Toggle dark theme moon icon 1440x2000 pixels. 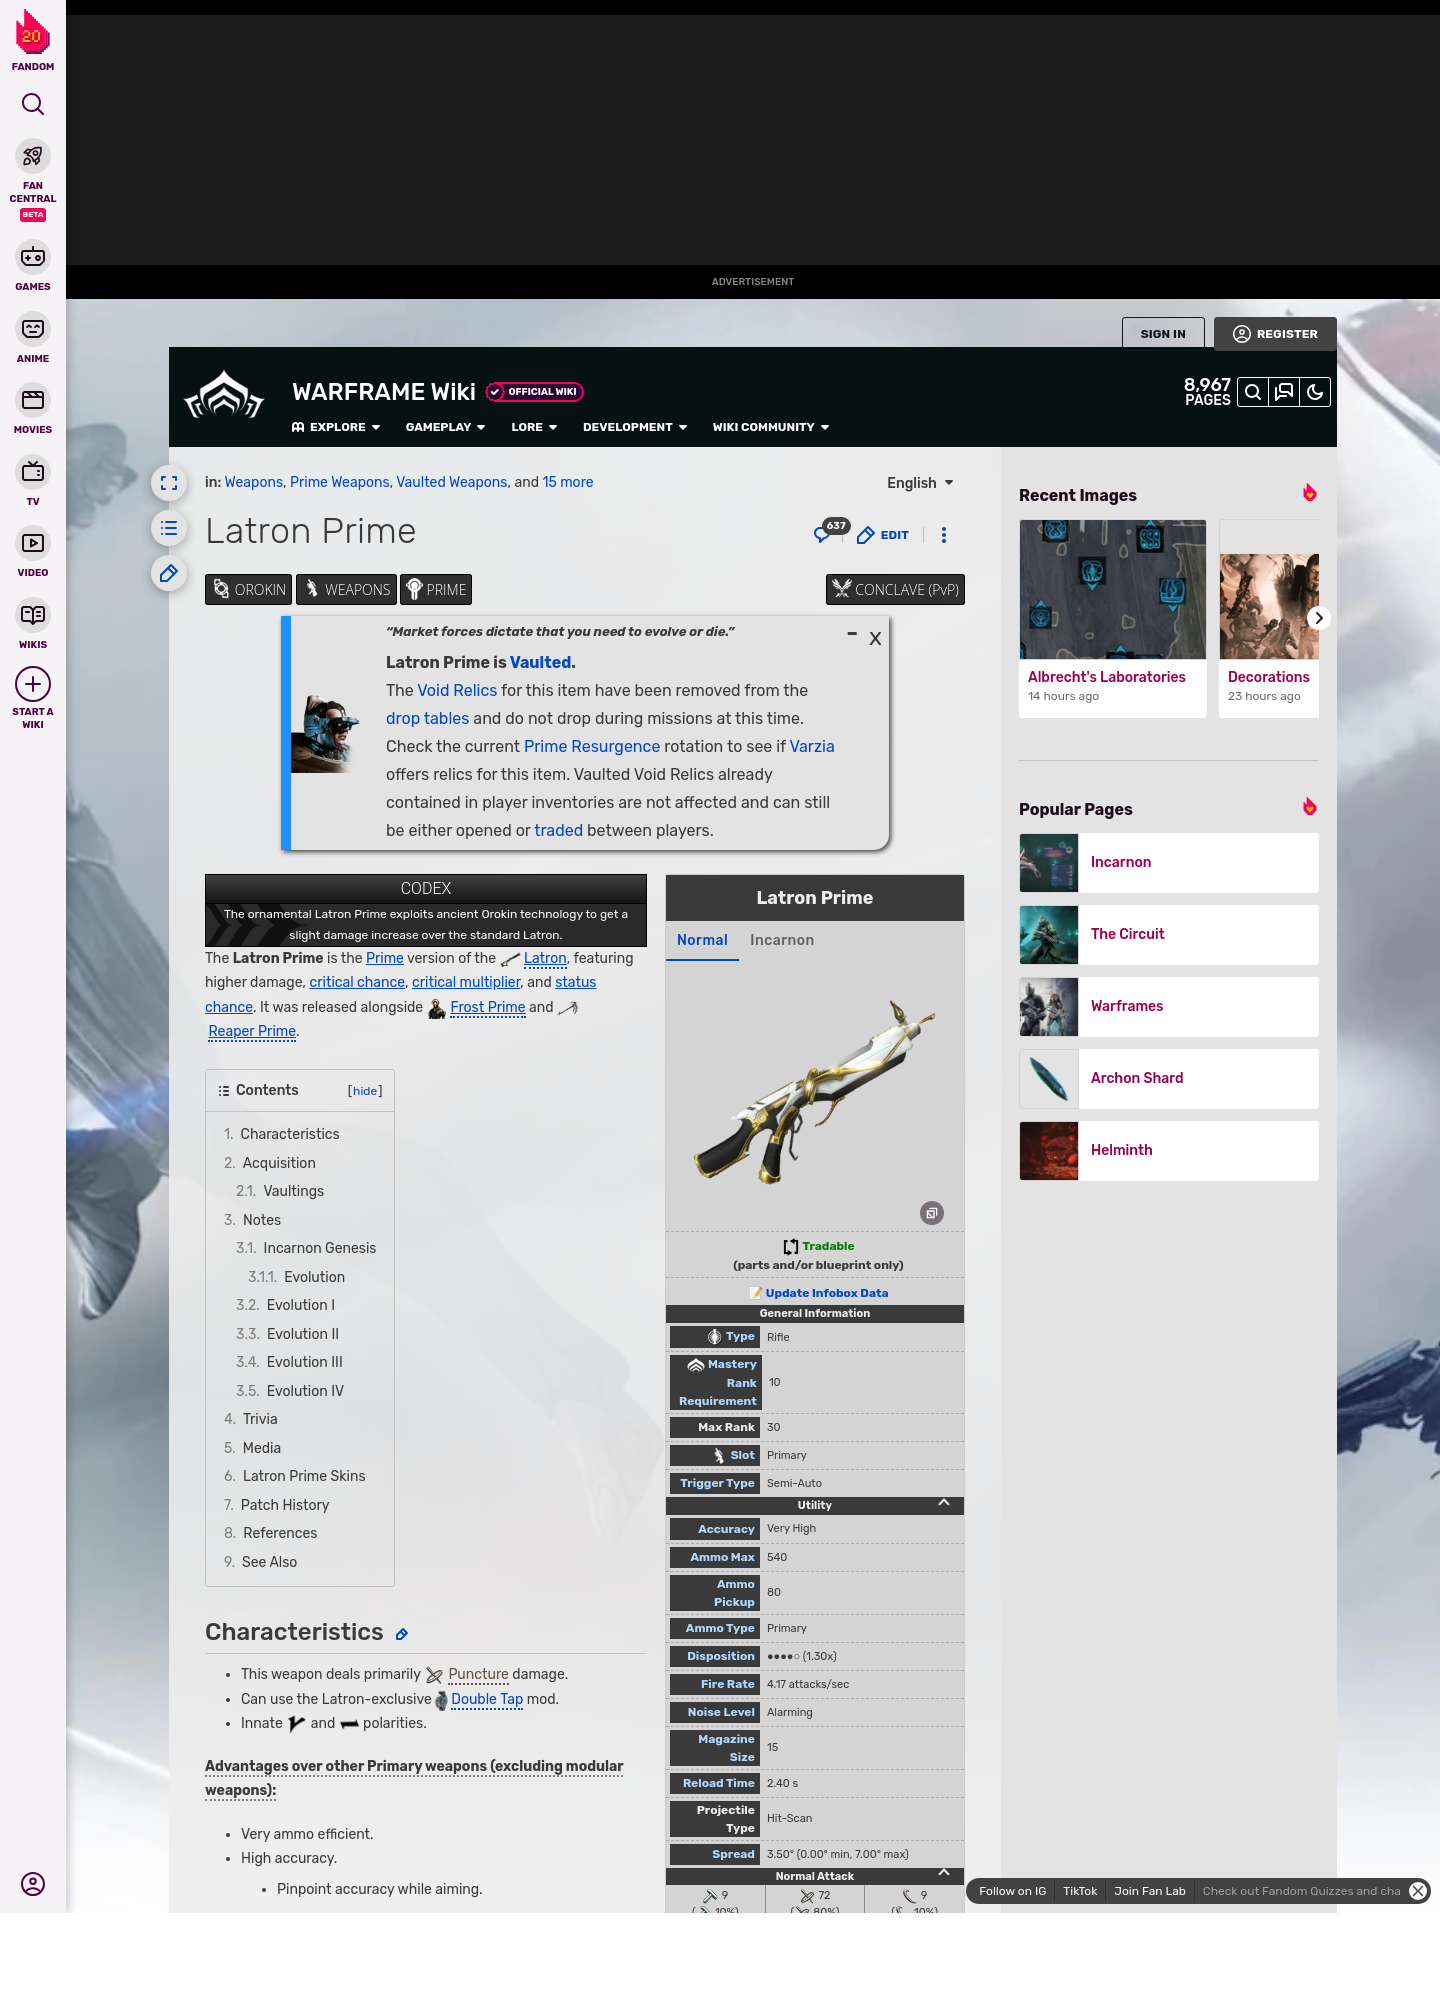click(x=1315, y=392)
